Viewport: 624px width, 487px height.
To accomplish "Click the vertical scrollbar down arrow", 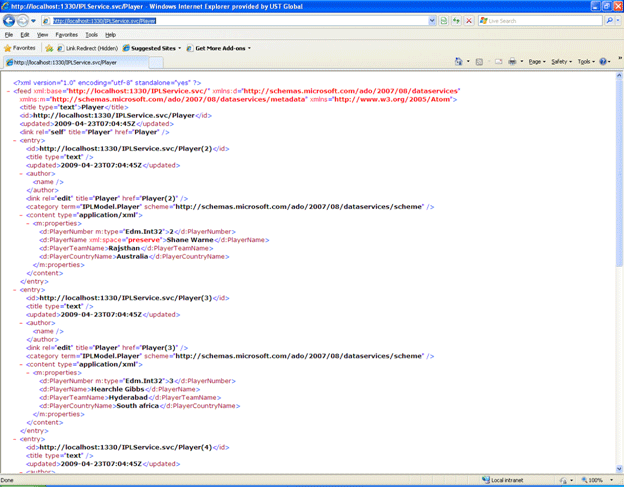I will coord(619,469).
